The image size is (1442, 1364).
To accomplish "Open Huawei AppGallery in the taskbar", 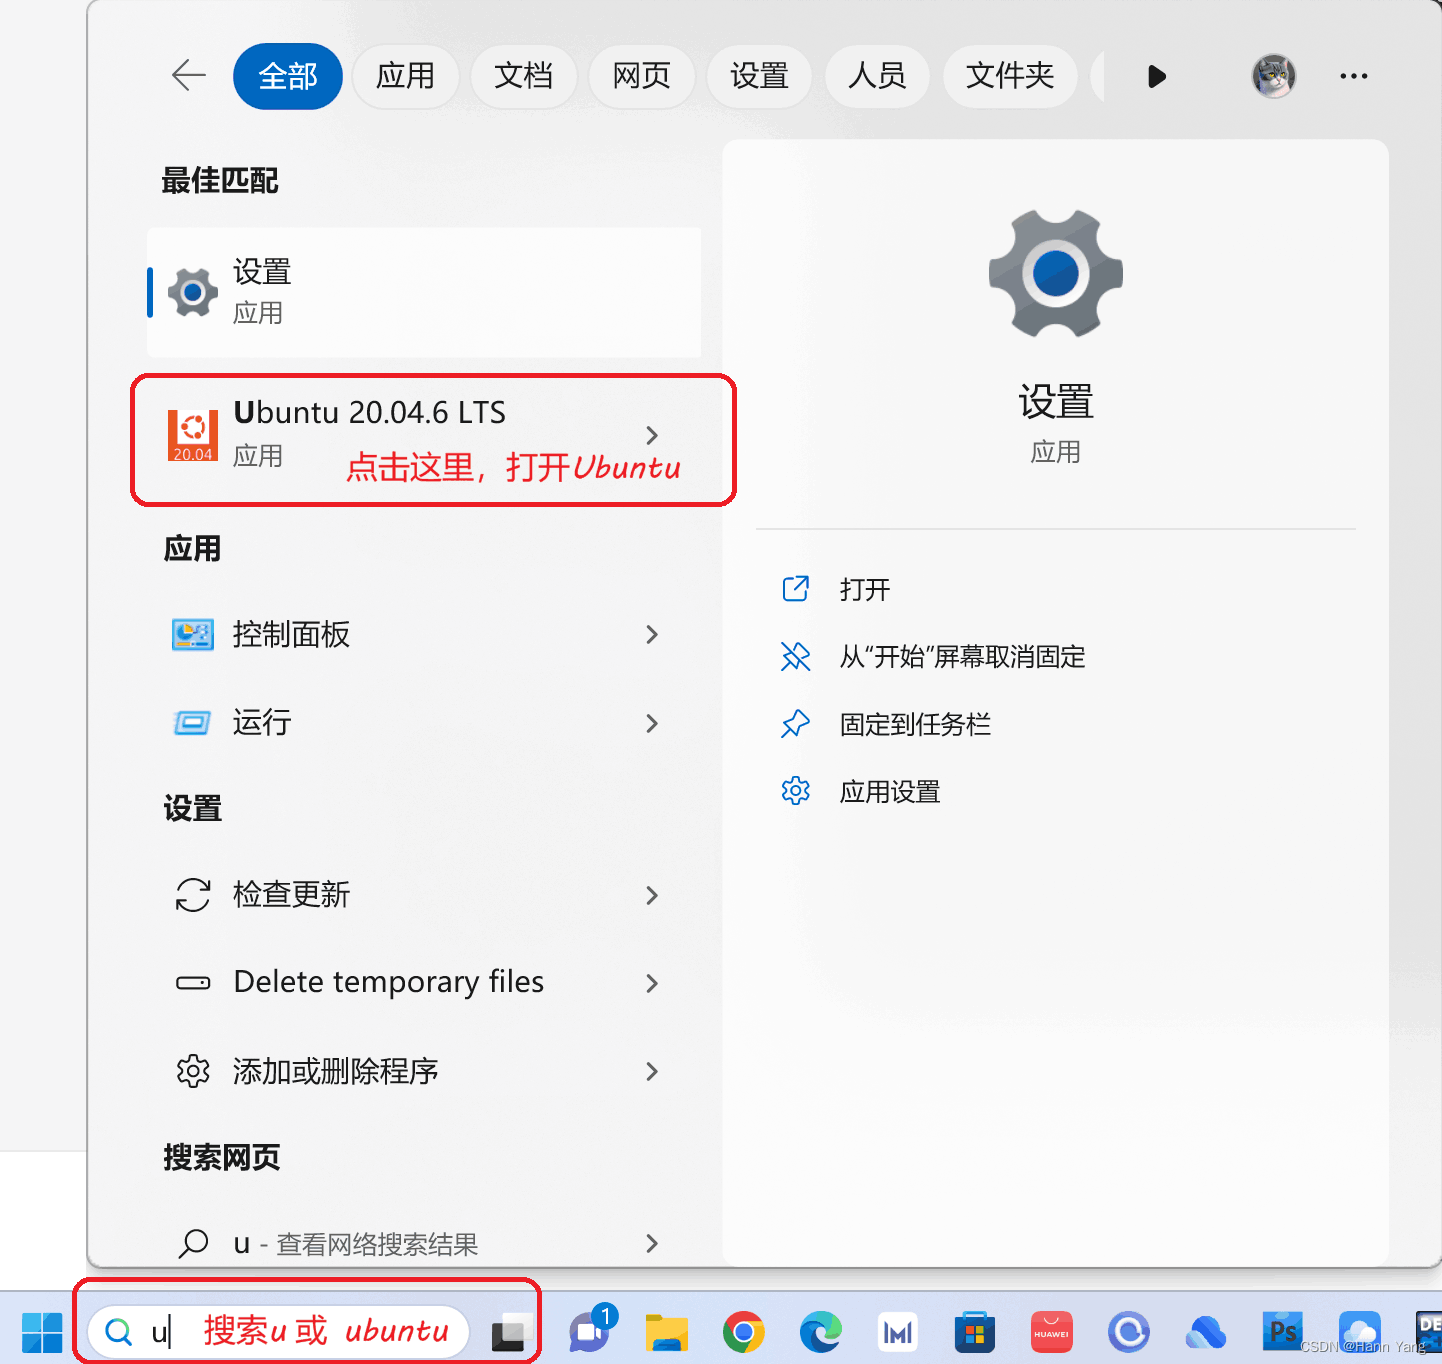I will (1052, 1332).
